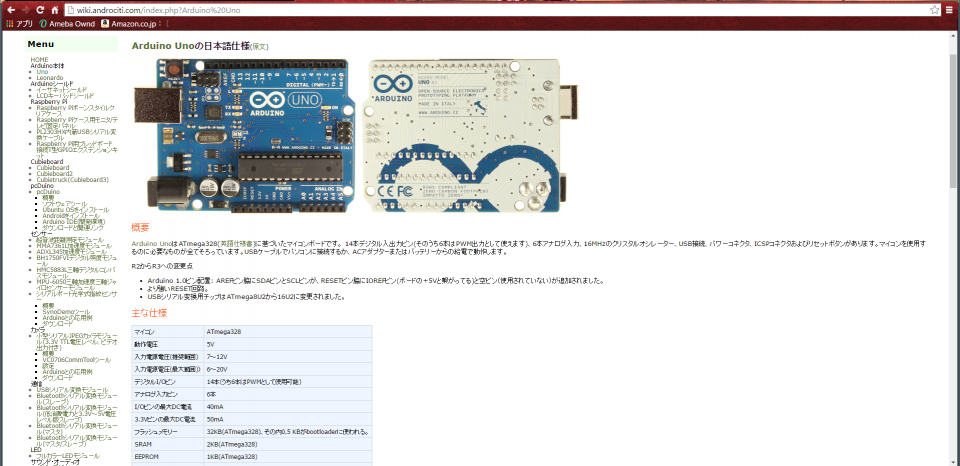960x466 pixels.
Task: Open the Ameba Ownd bookmark
Action: 67,24
